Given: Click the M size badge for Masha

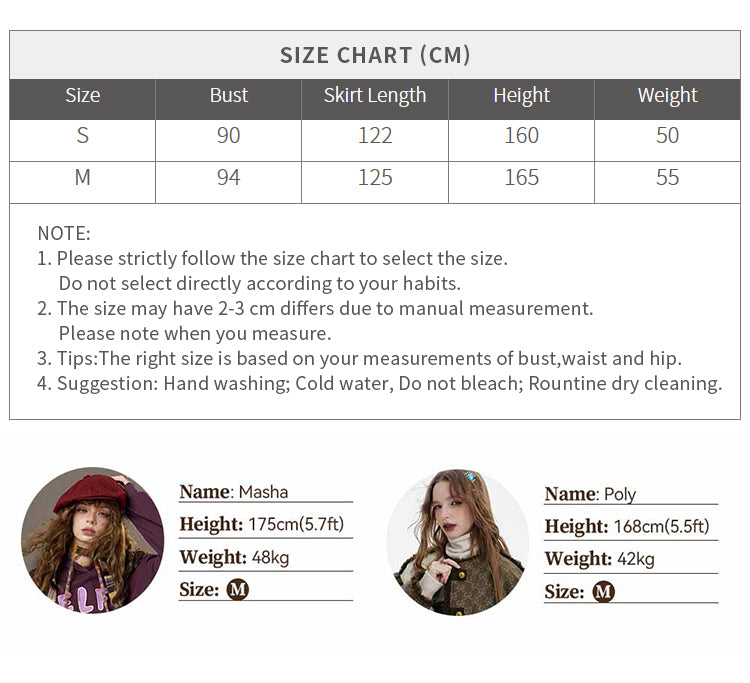Looking at the screenshot, I should pos(238,589).
